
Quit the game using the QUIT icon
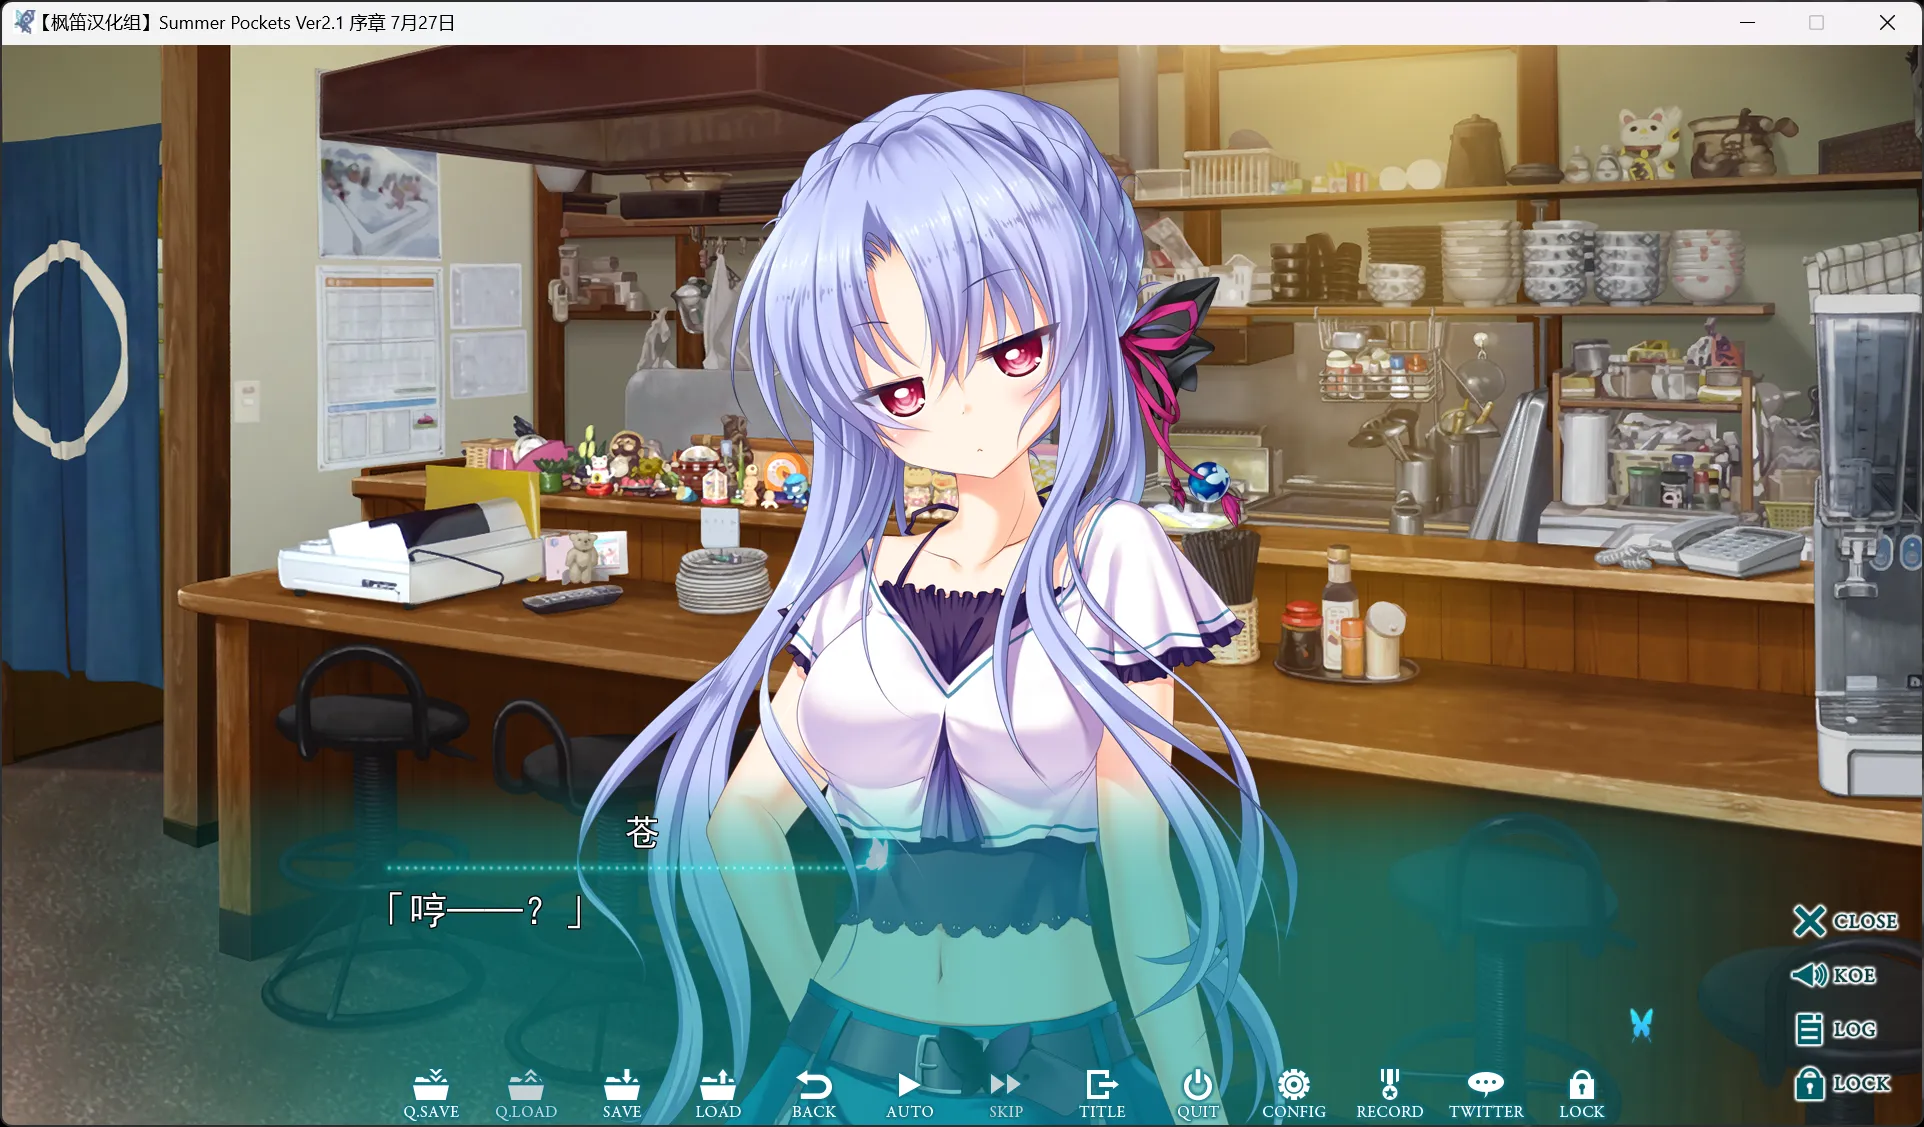pos(1197,1093)
